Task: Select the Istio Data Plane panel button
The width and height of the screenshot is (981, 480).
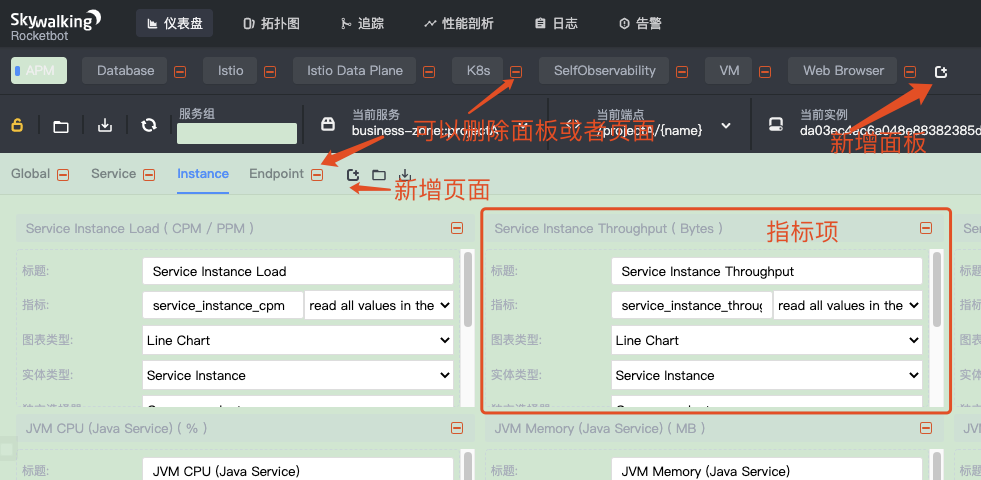Action: 355,71
